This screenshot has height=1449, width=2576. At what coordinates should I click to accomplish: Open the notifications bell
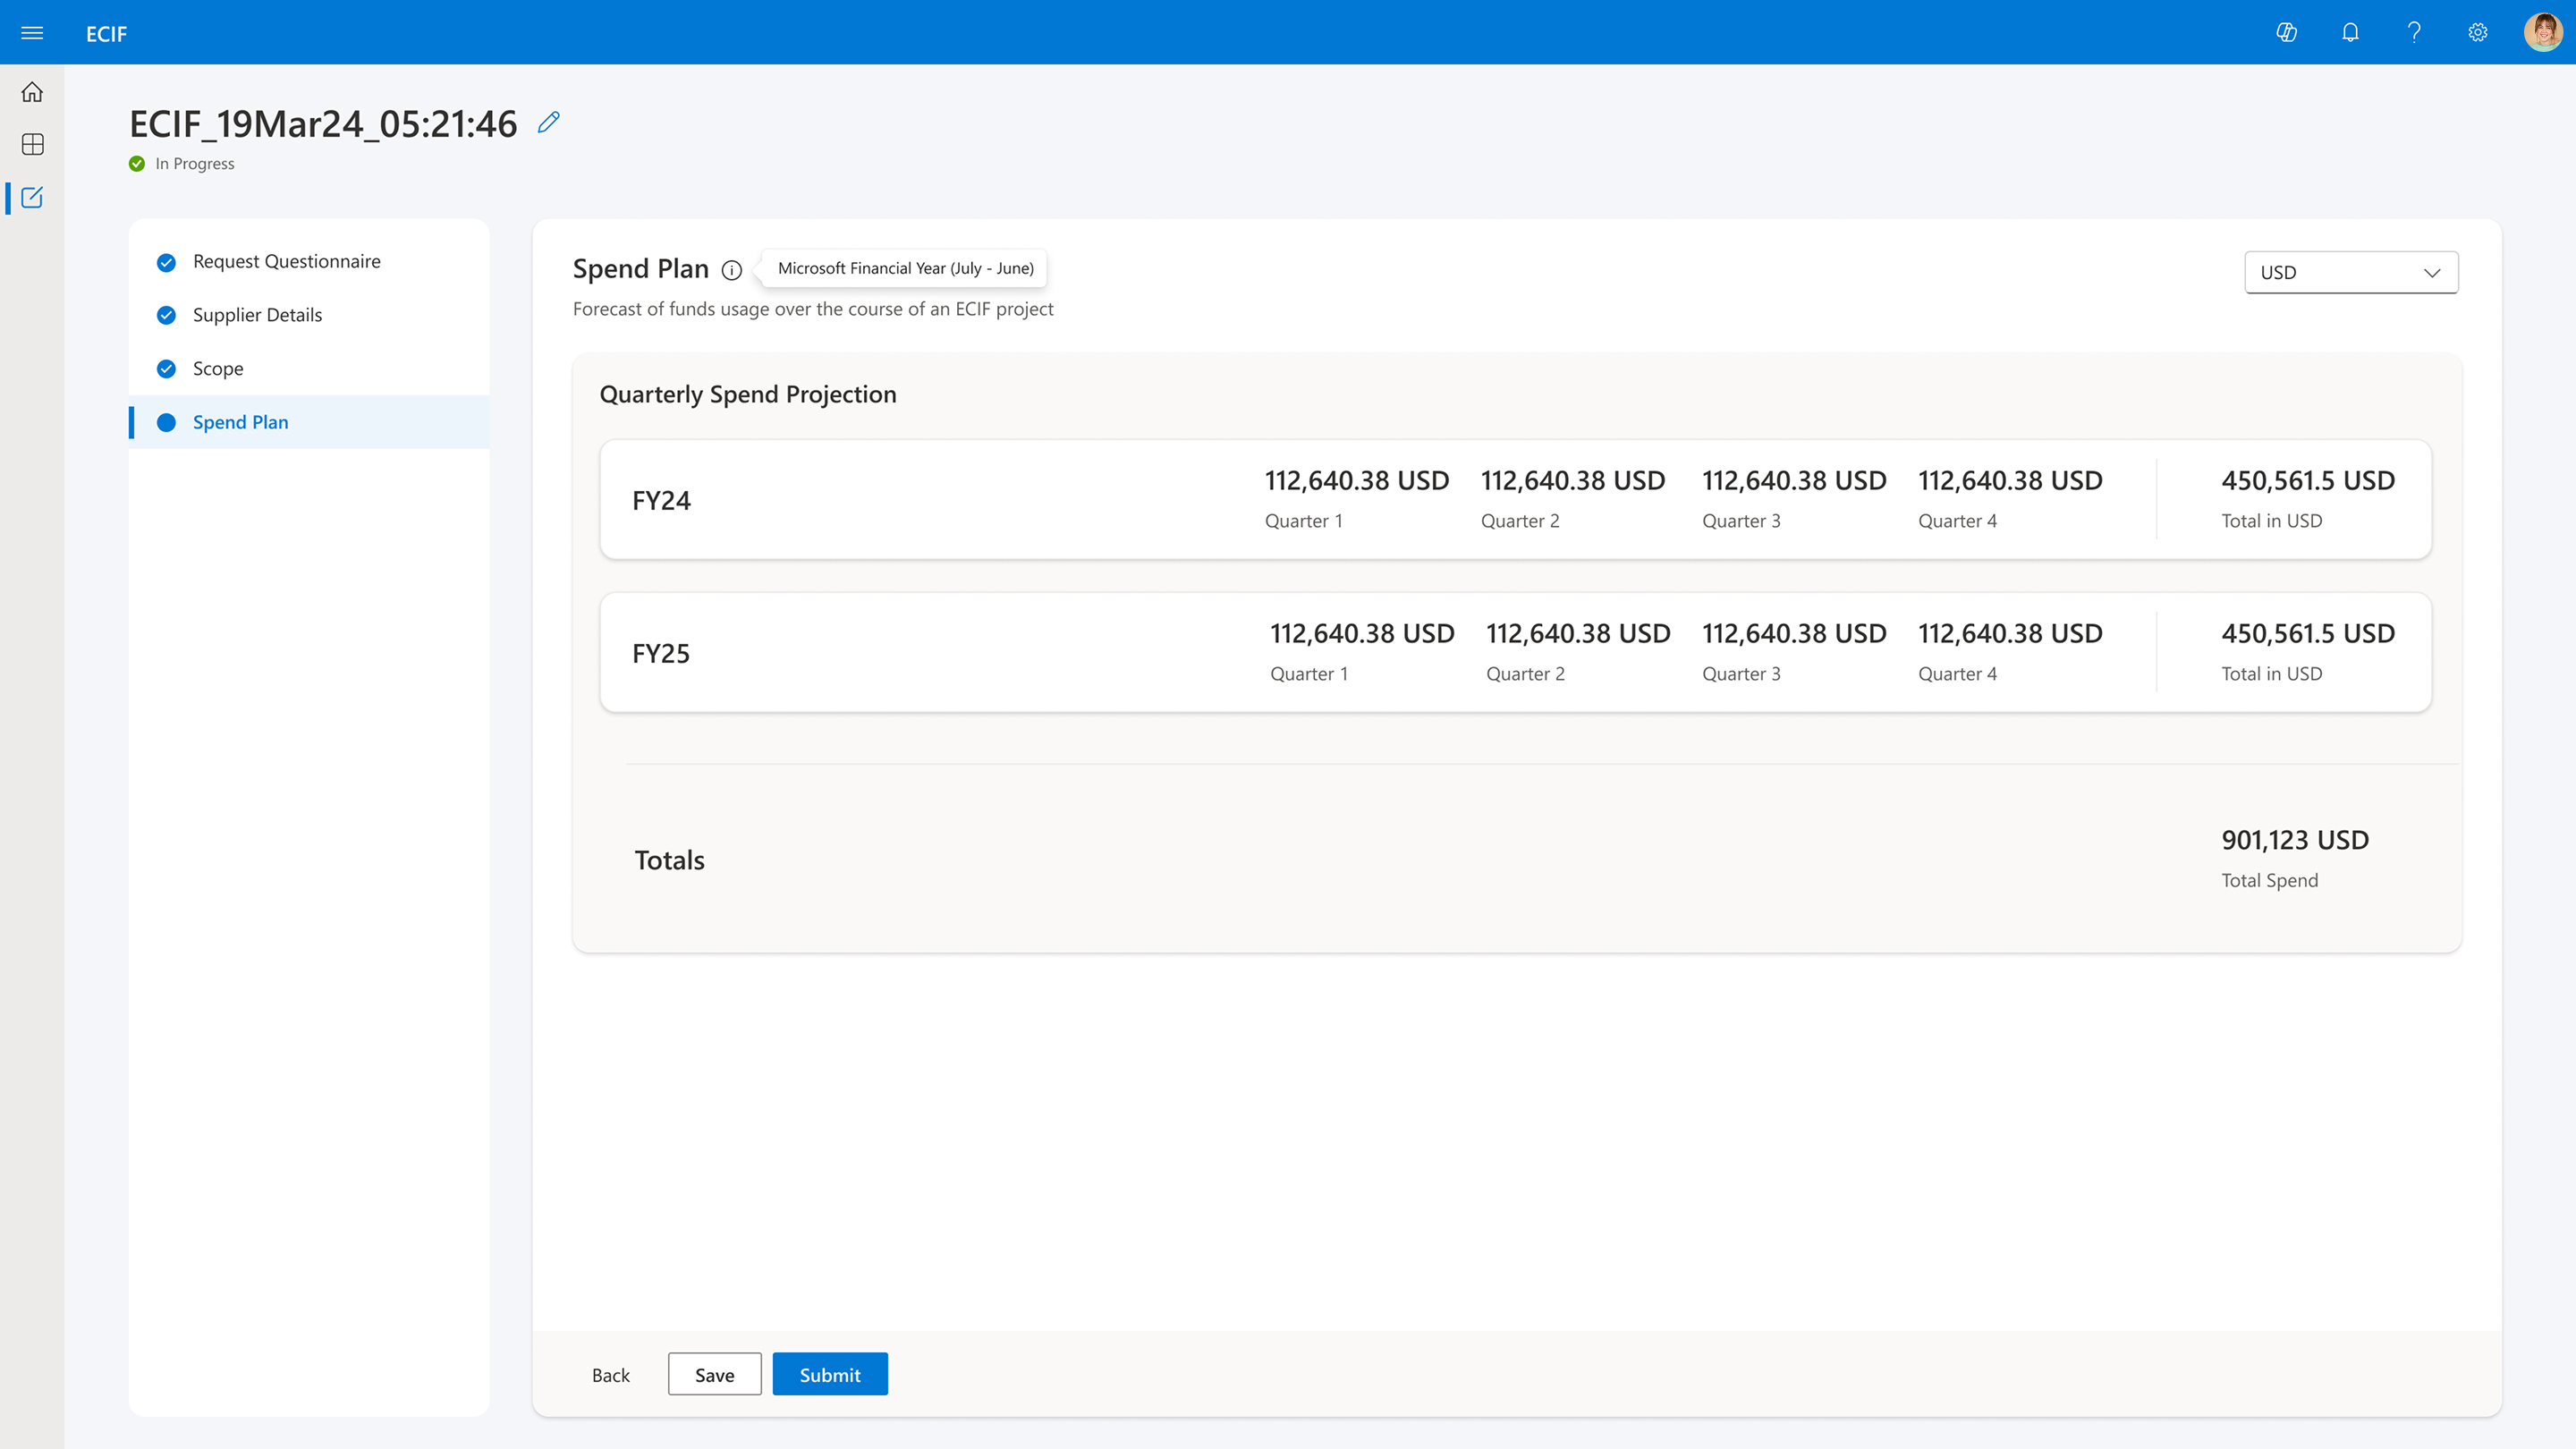coord(2350,33)
